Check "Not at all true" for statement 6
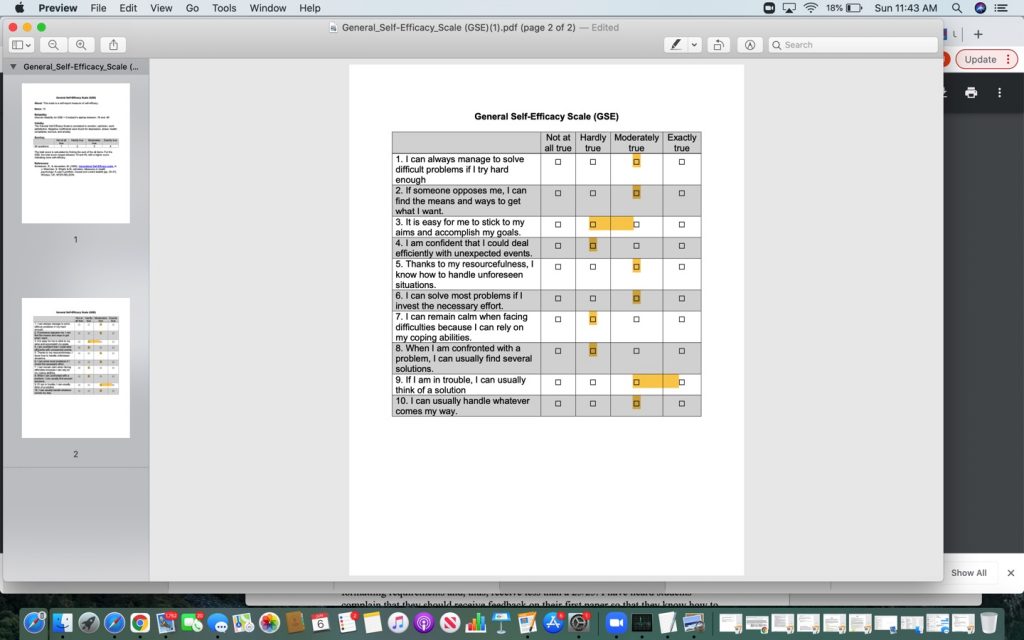This screenshot has width=1024, height=640. [558, 298]
